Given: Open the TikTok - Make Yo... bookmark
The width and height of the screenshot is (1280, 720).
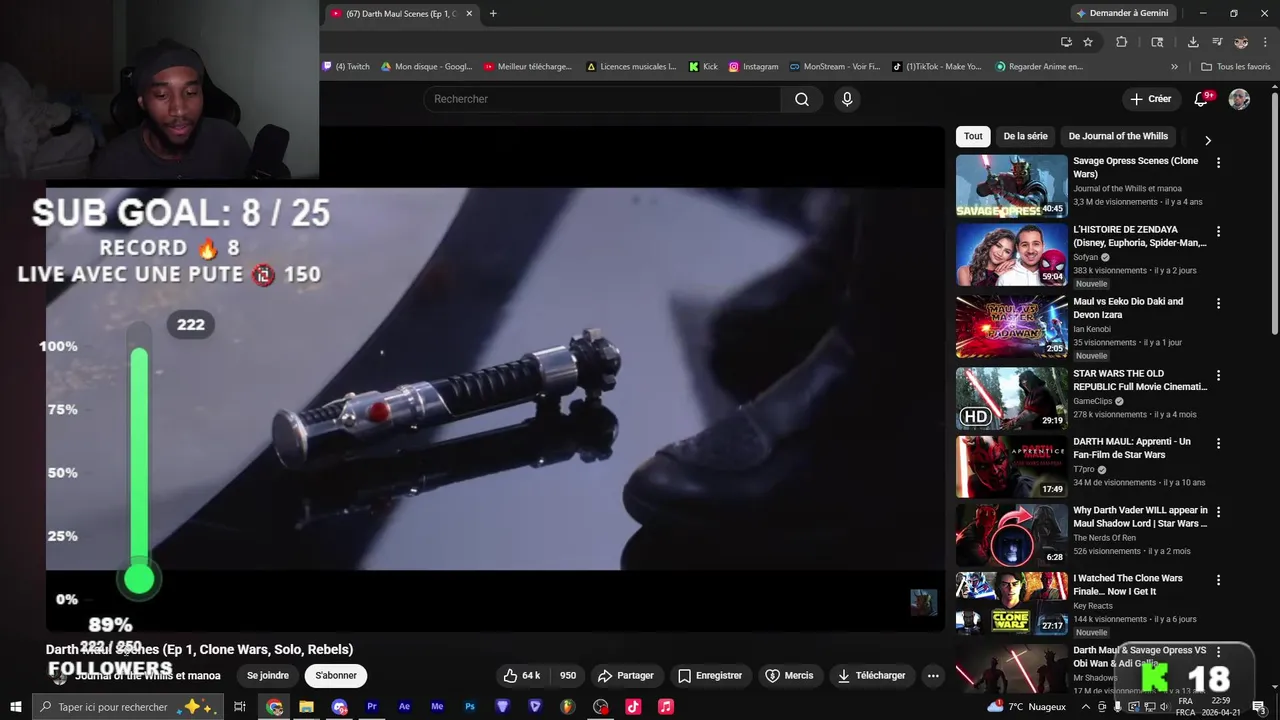Looking at the screenshot, I should coord(937,67).
